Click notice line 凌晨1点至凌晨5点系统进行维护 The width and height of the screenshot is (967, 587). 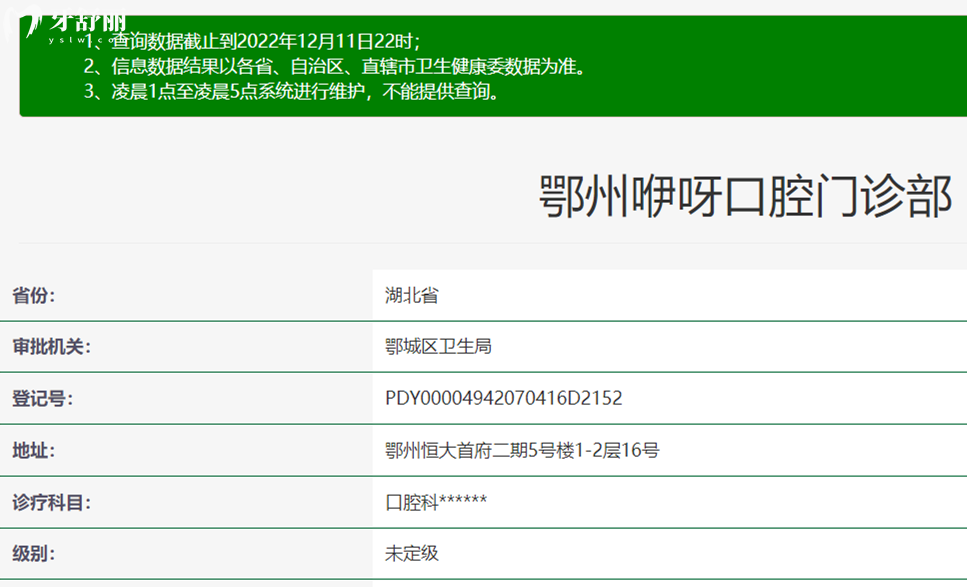point(292,91)
